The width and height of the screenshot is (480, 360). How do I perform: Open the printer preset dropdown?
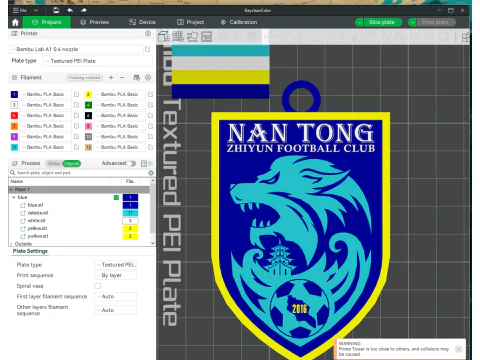[76, 49]
